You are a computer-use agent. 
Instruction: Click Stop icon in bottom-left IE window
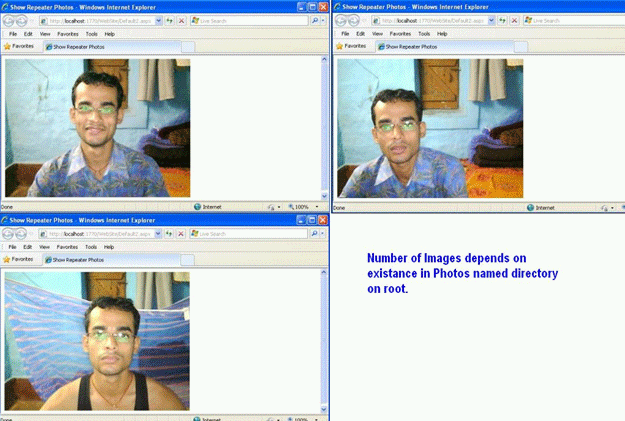point(181,234)
